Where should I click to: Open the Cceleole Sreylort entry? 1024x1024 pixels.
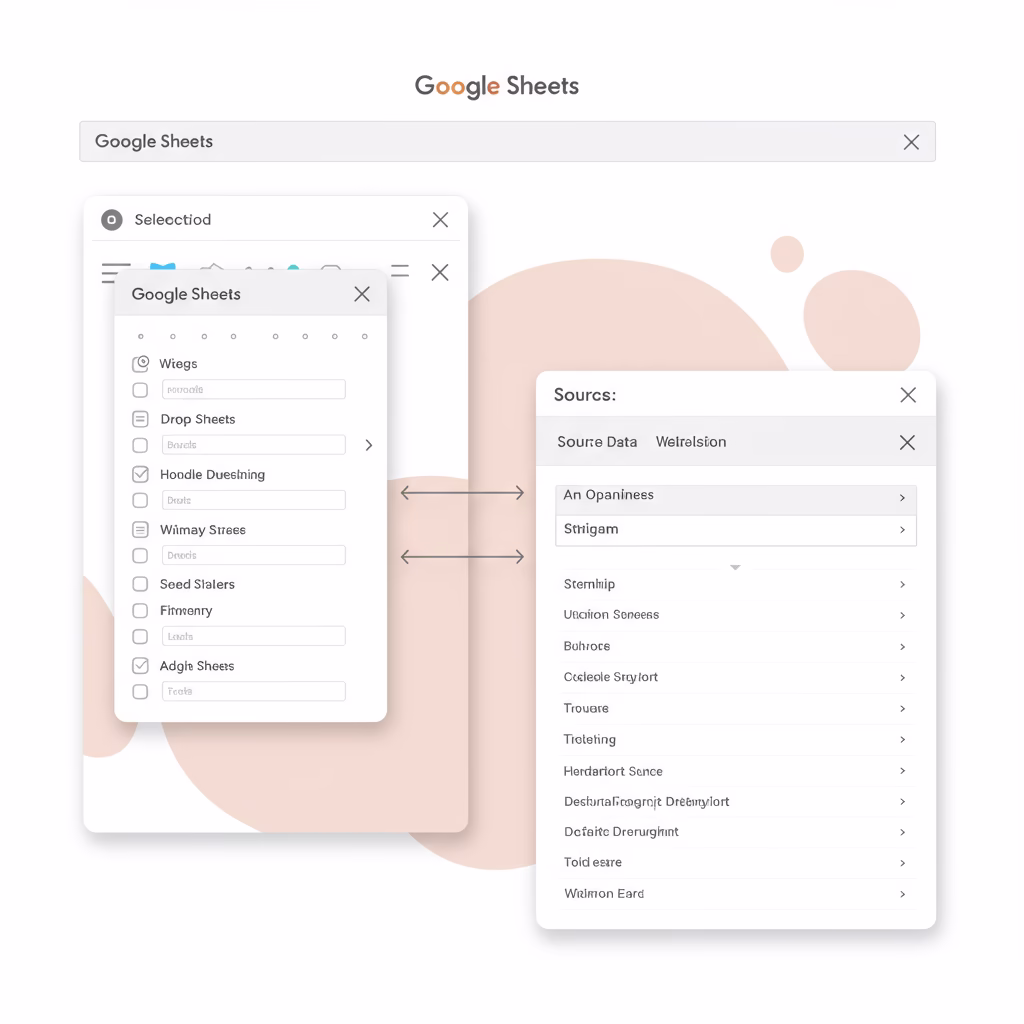pyautogui.click(x=735, y=677)
